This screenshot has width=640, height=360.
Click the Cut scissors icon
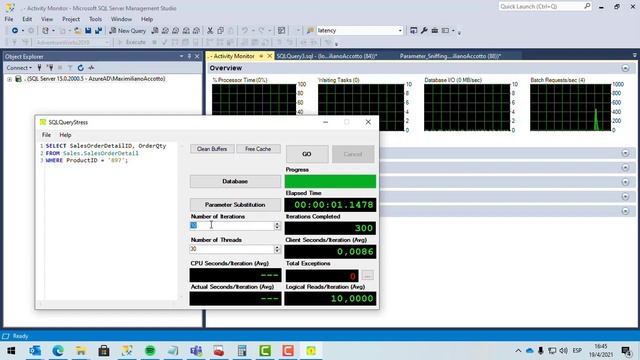click(210, 31)
